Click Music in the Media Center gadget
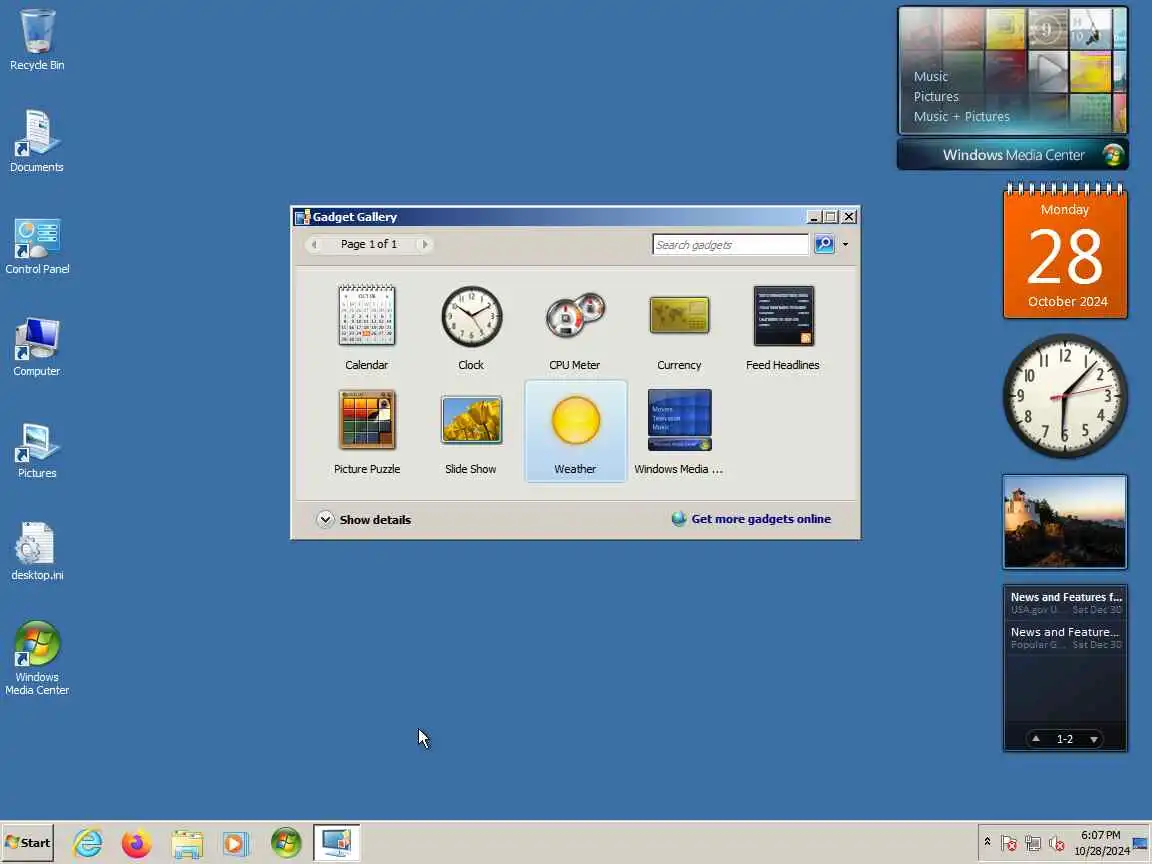1152x864 pixels. (930, 76)
